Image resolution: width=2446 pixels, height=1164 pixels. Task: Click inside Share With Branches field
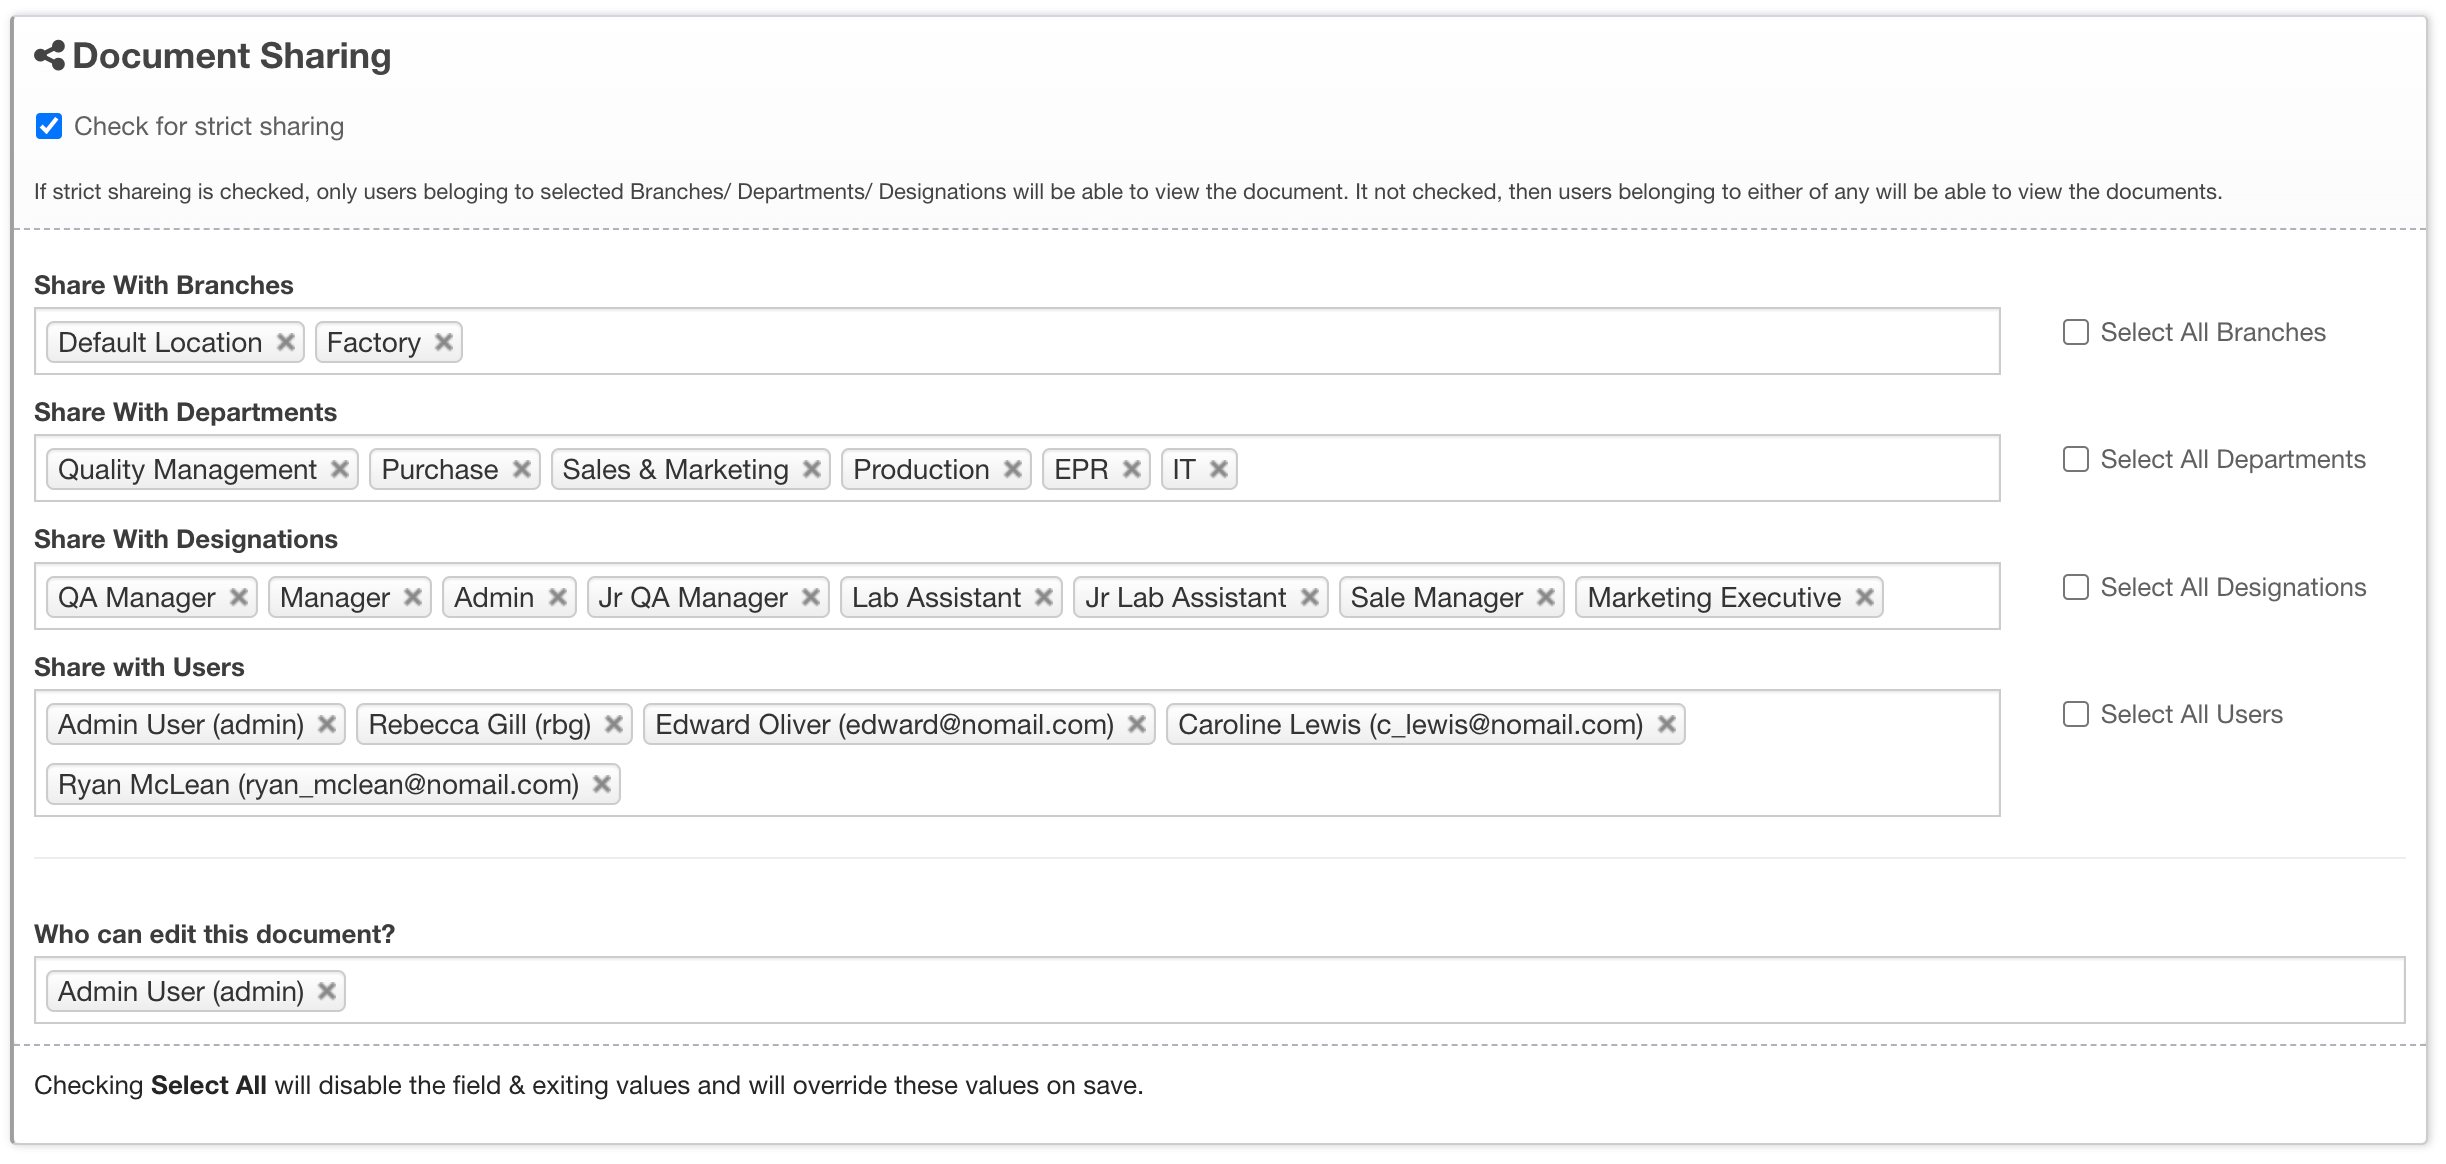pyautogui.click(x=1200, y=342)
